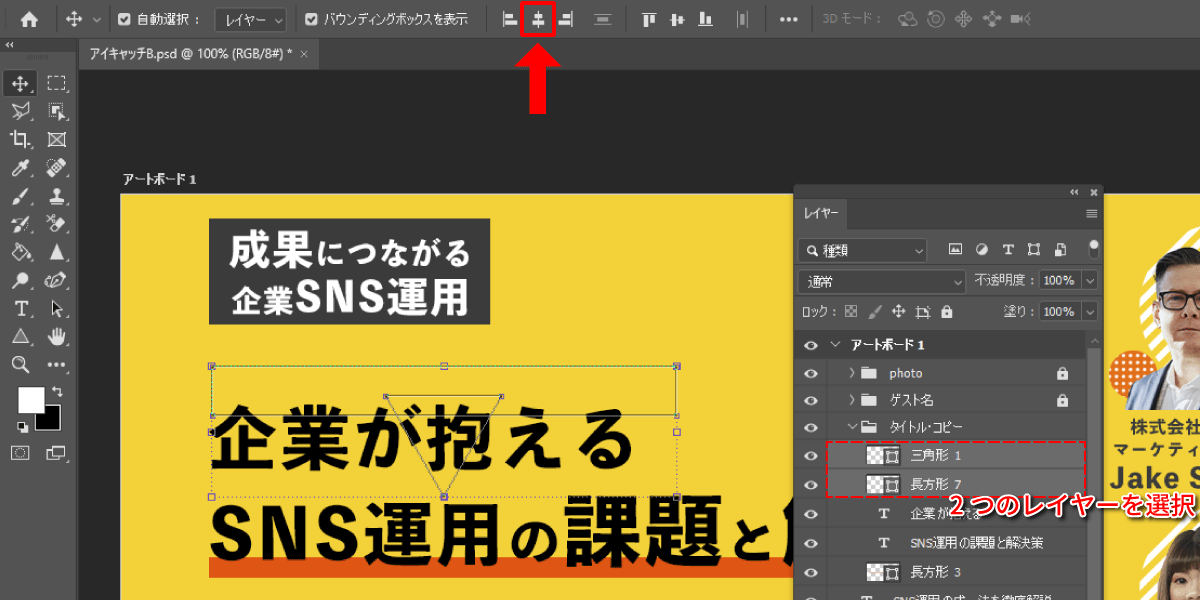
Task: Click align horizontal centers icon in options bar
Action: click(x=538, y=19)
